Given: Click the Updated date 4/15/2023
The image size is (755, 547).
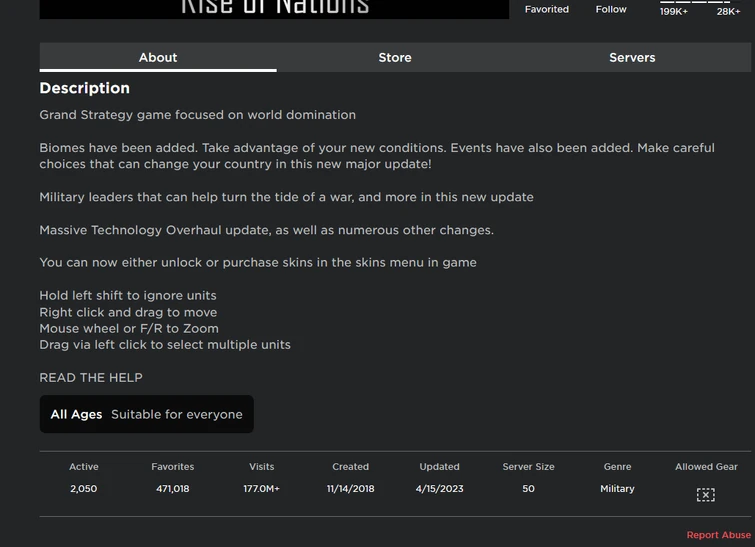Looking at the screenshot, I should (439, 489).
